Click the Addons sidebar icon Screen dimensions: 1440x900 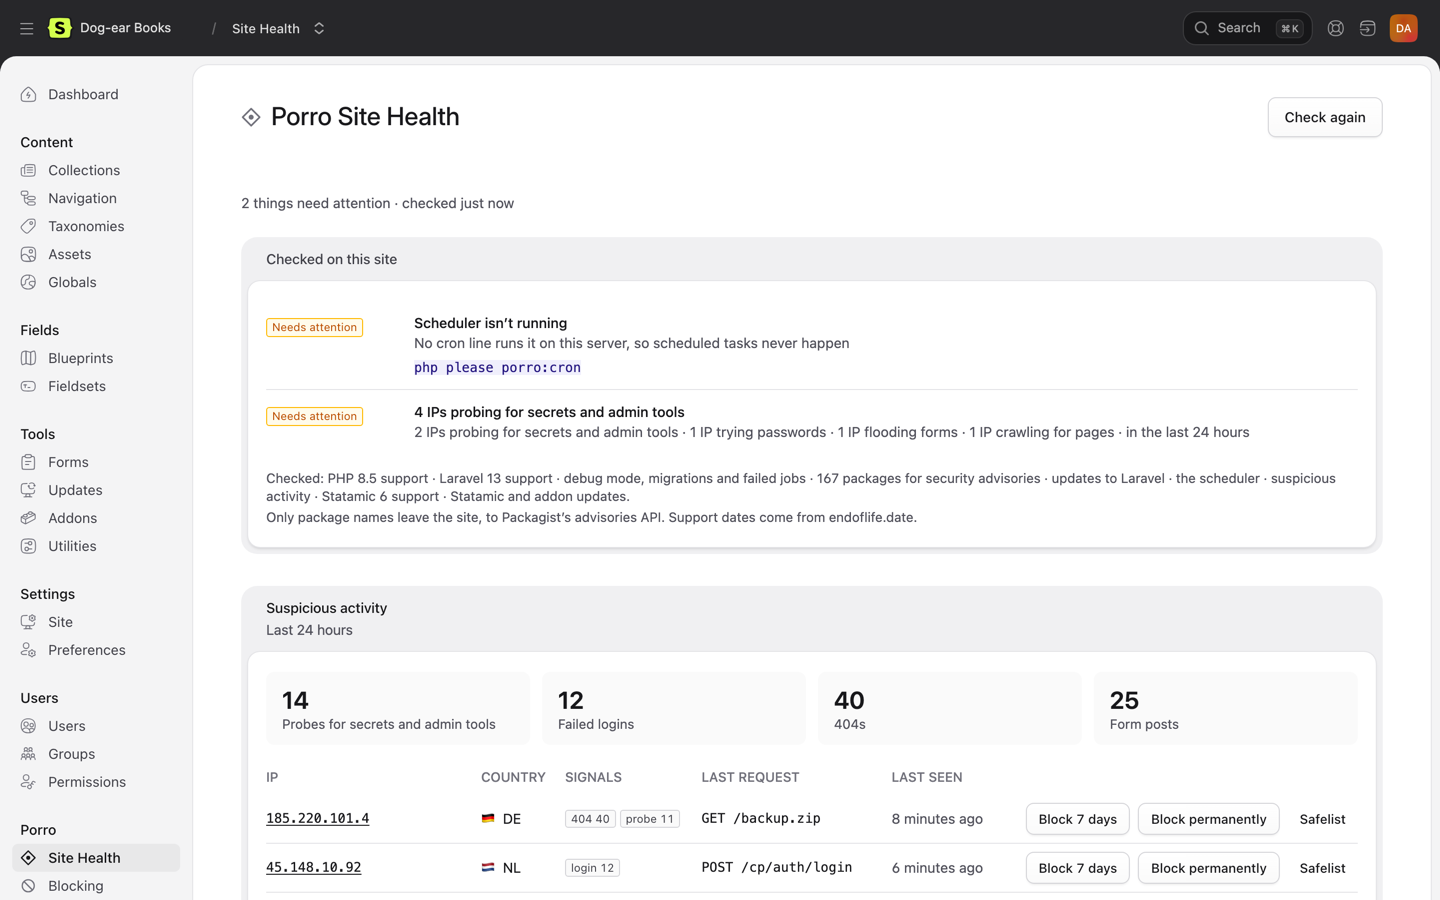(x=28, y=519)
